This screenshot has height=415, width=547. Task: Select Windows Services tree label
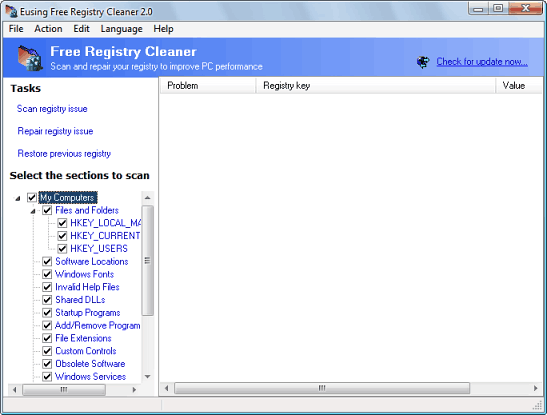pyautogui.click(x=90, y=377)
